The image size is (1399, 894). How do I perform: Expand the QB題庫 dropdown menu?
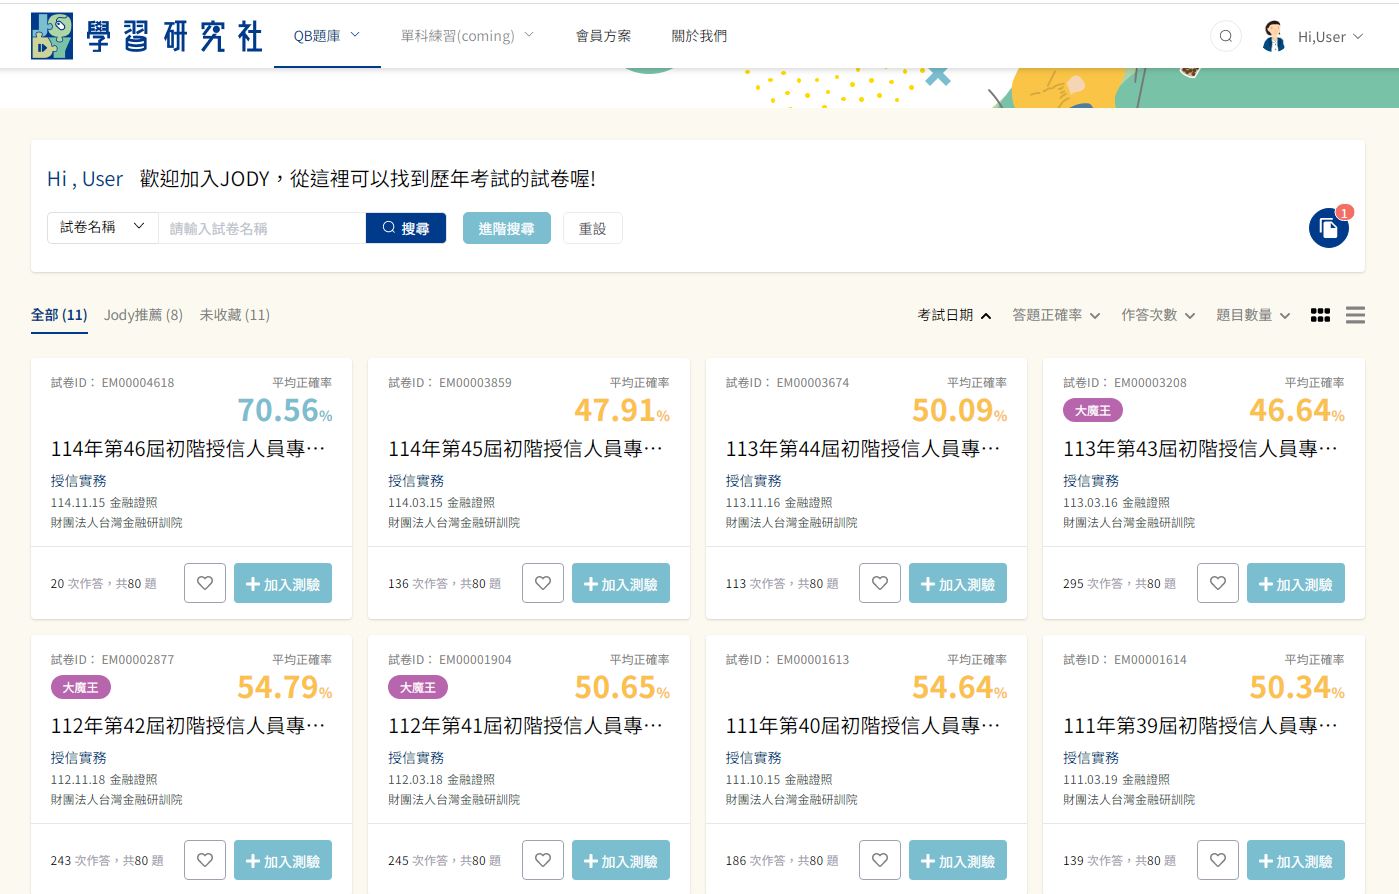(x=326, y=36)
